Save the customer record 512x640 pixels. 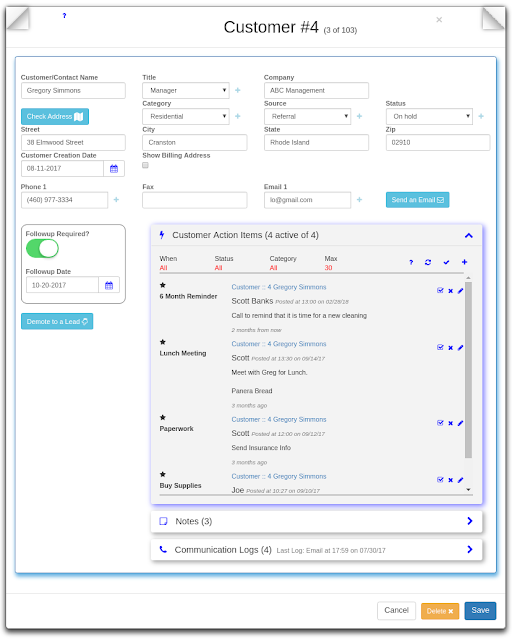(x=480, y=610)
